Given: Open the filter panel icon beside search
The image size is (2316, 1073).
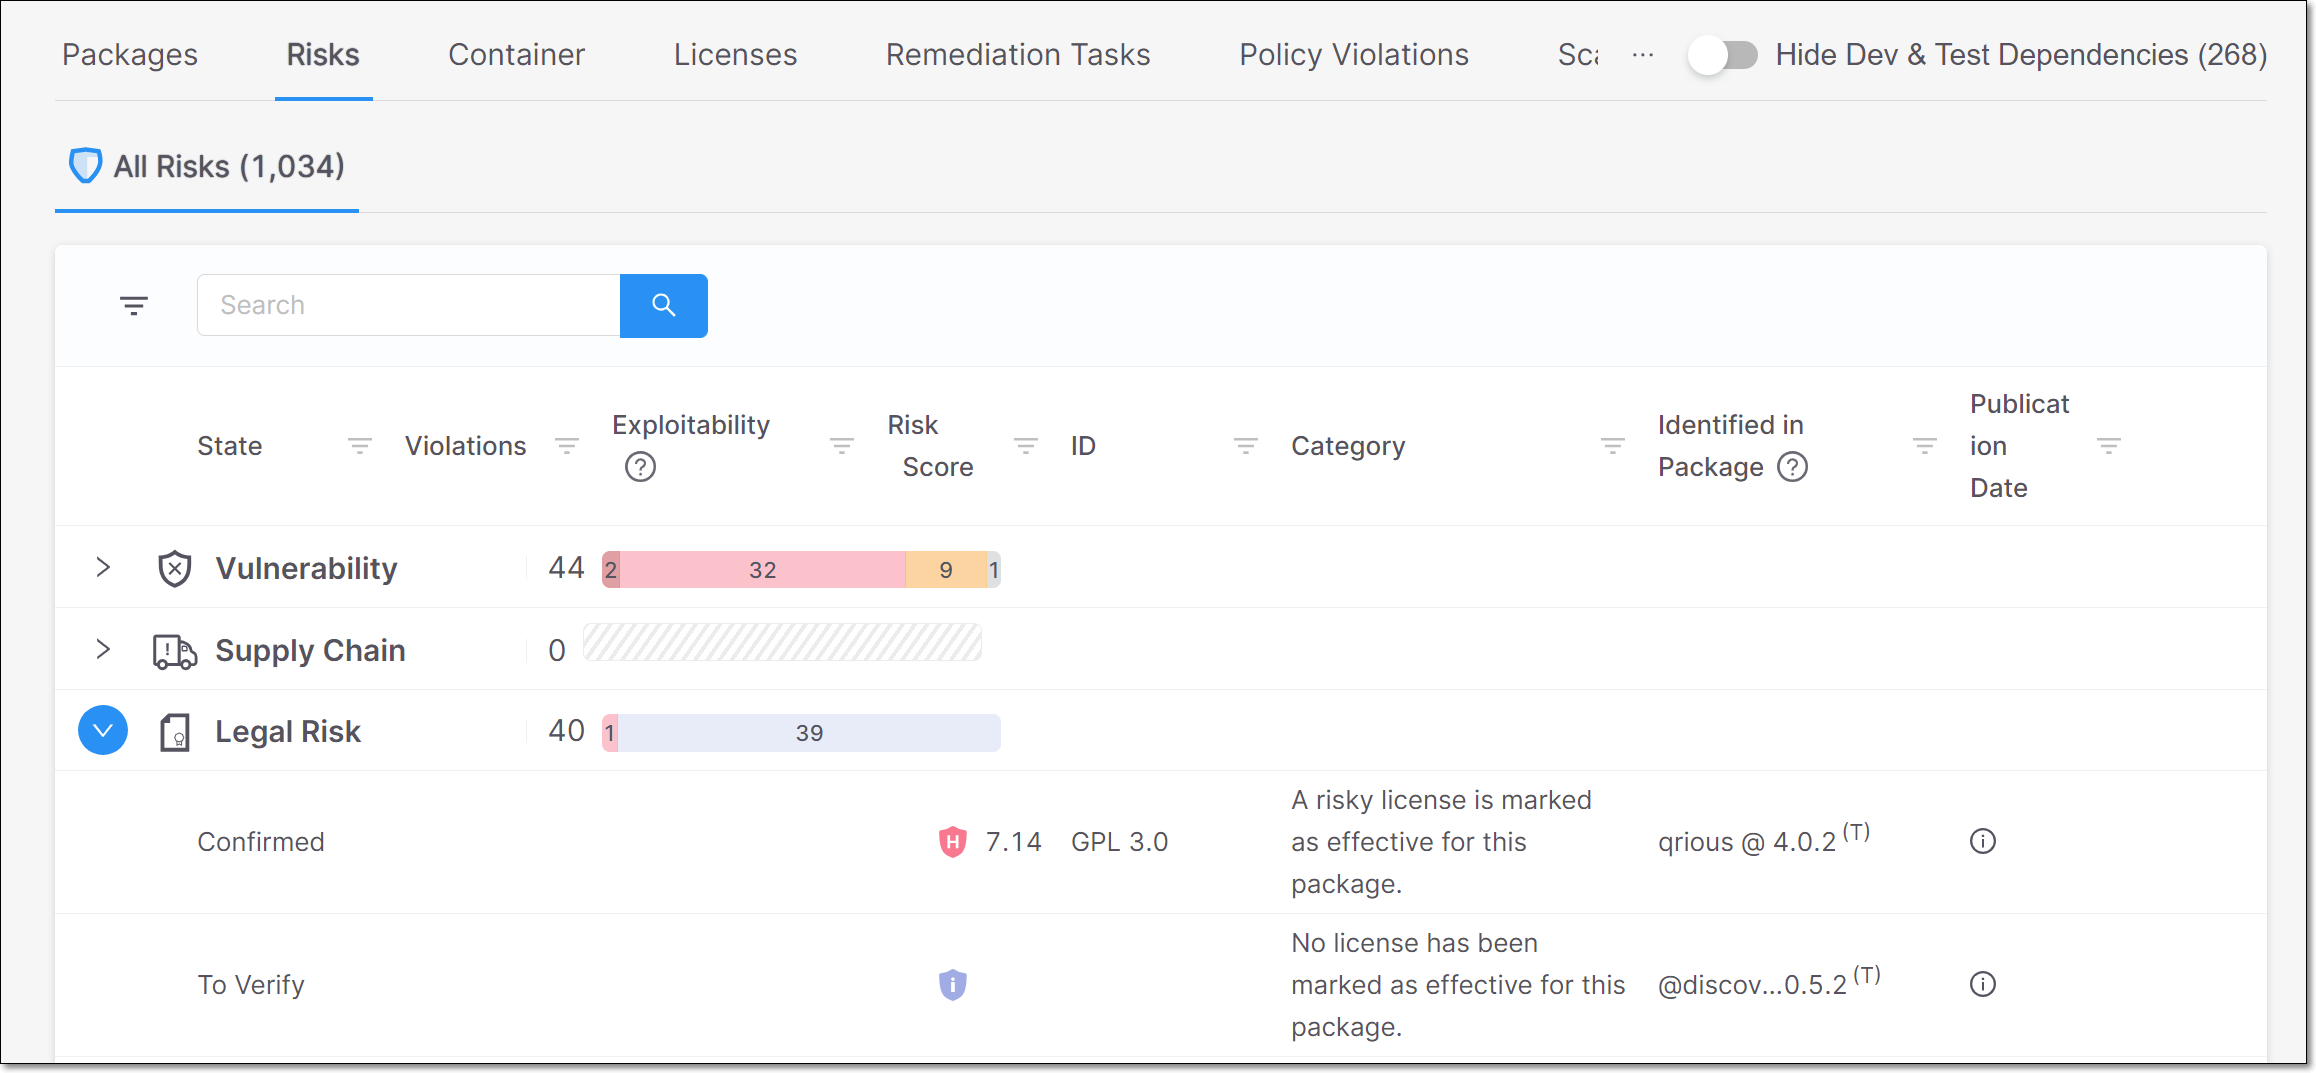Looking at the screenshot, I should tap(134, 306).
